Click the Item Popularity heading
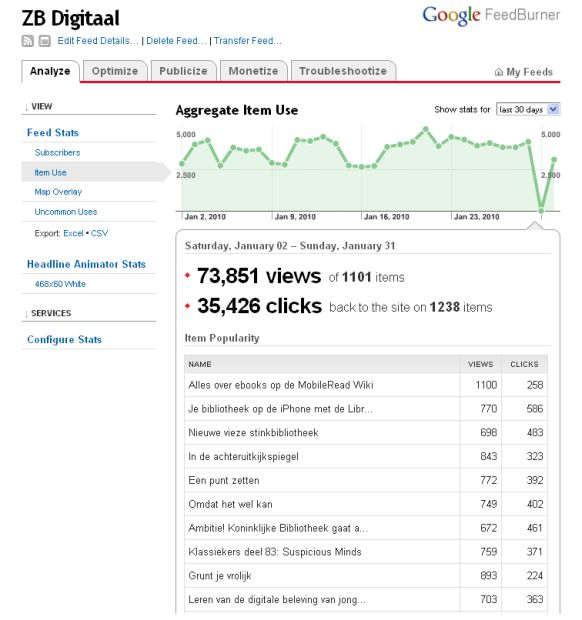 (222, 338)
